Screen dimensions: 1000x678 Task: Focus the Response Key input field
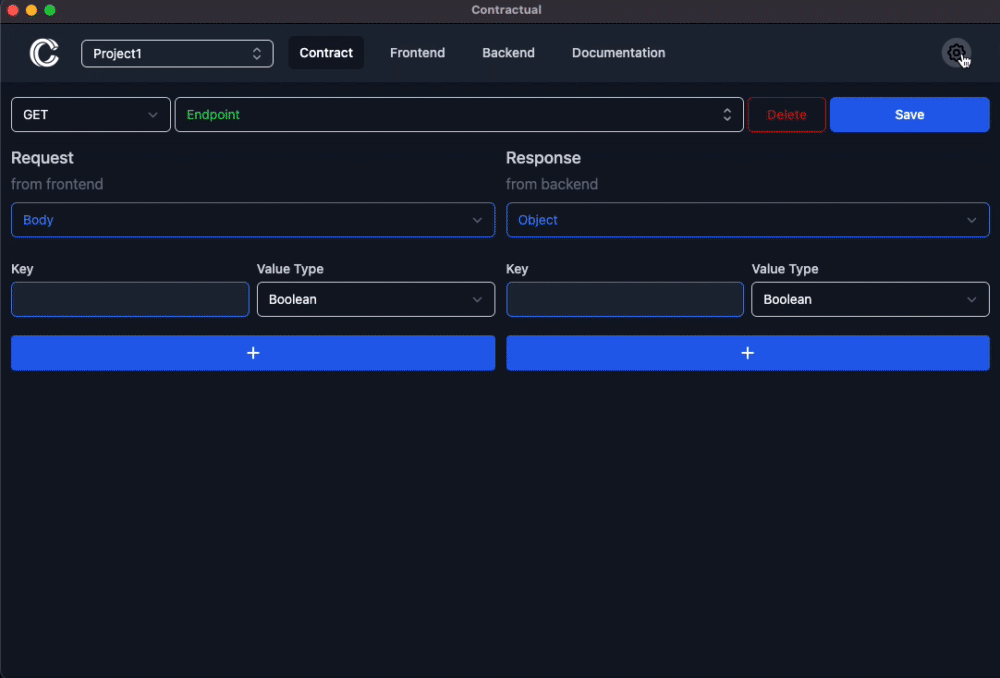click(624, 299)
